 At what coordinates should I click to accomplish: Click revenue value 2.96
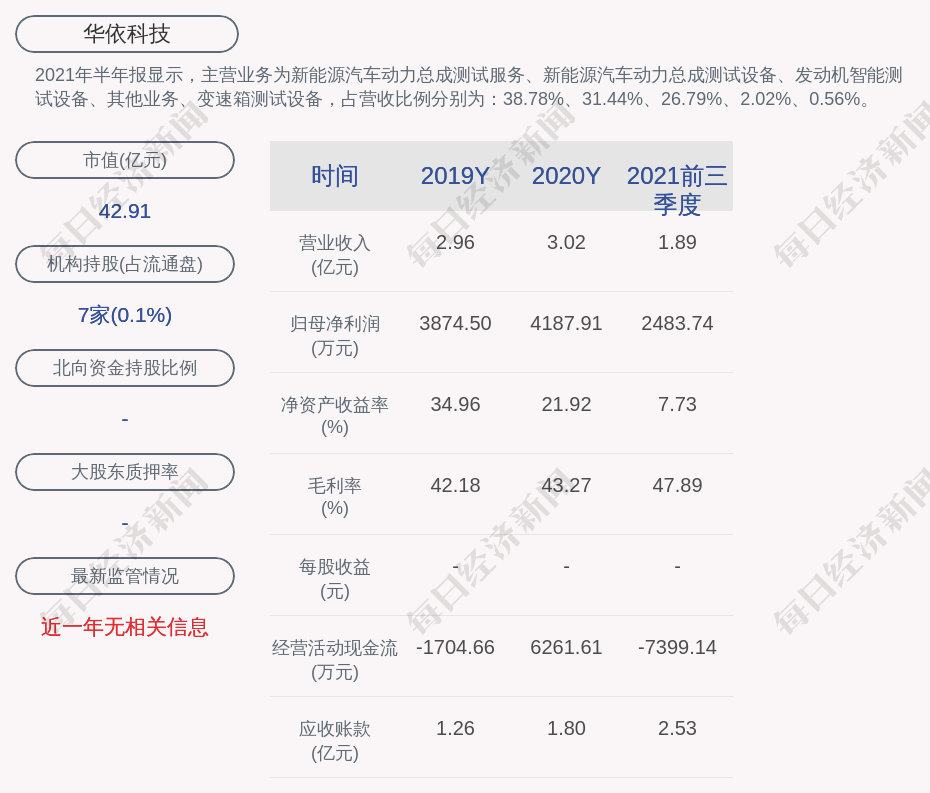tap(455, 242)
